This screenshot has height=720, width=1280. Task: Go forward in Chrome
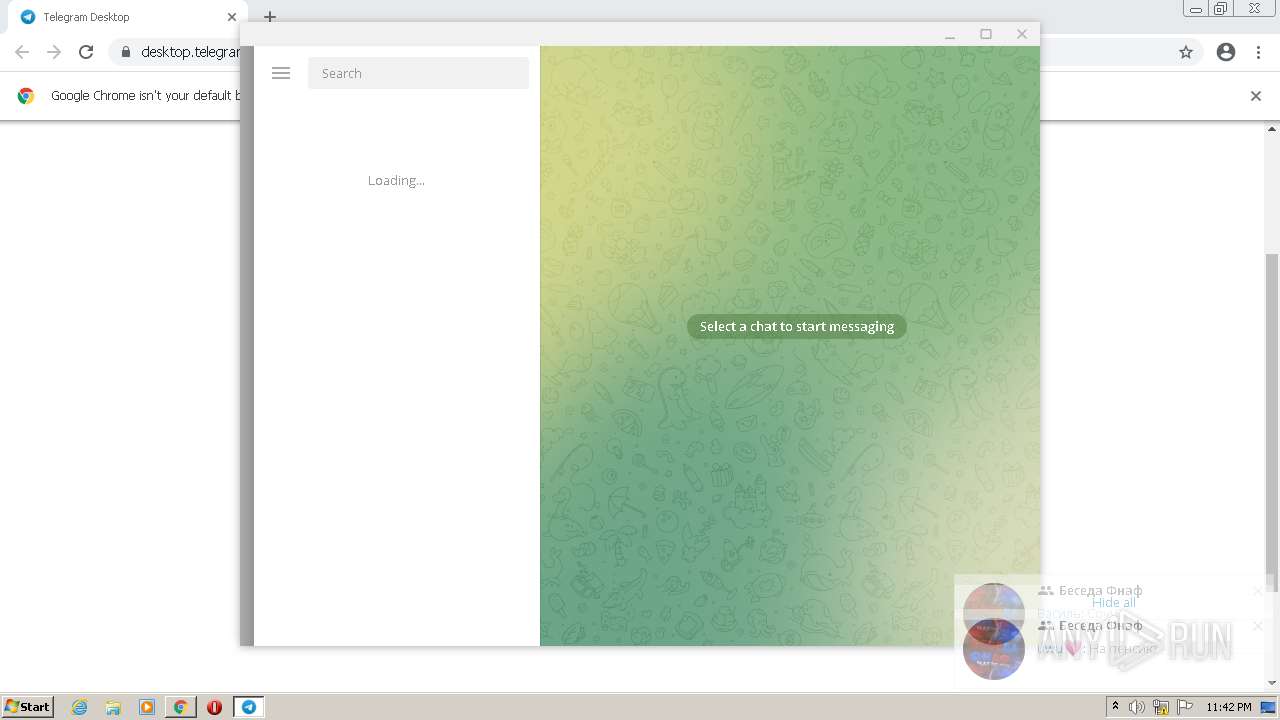[54, 52]
